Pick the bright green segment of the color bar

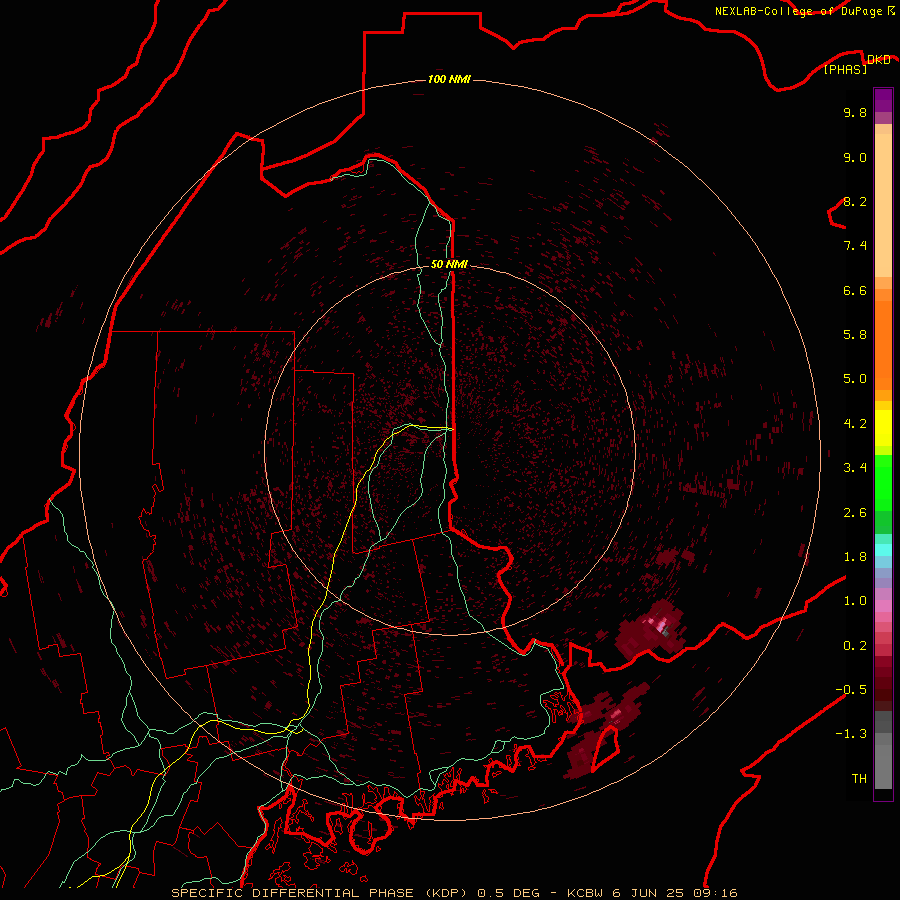click(x=883, y=482)
